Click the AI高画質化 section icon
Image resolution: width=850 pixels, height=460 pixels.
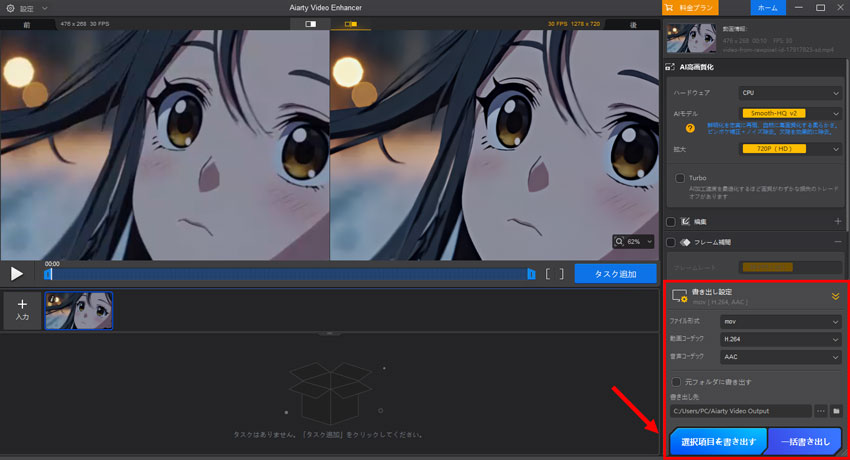click(670, 67)
